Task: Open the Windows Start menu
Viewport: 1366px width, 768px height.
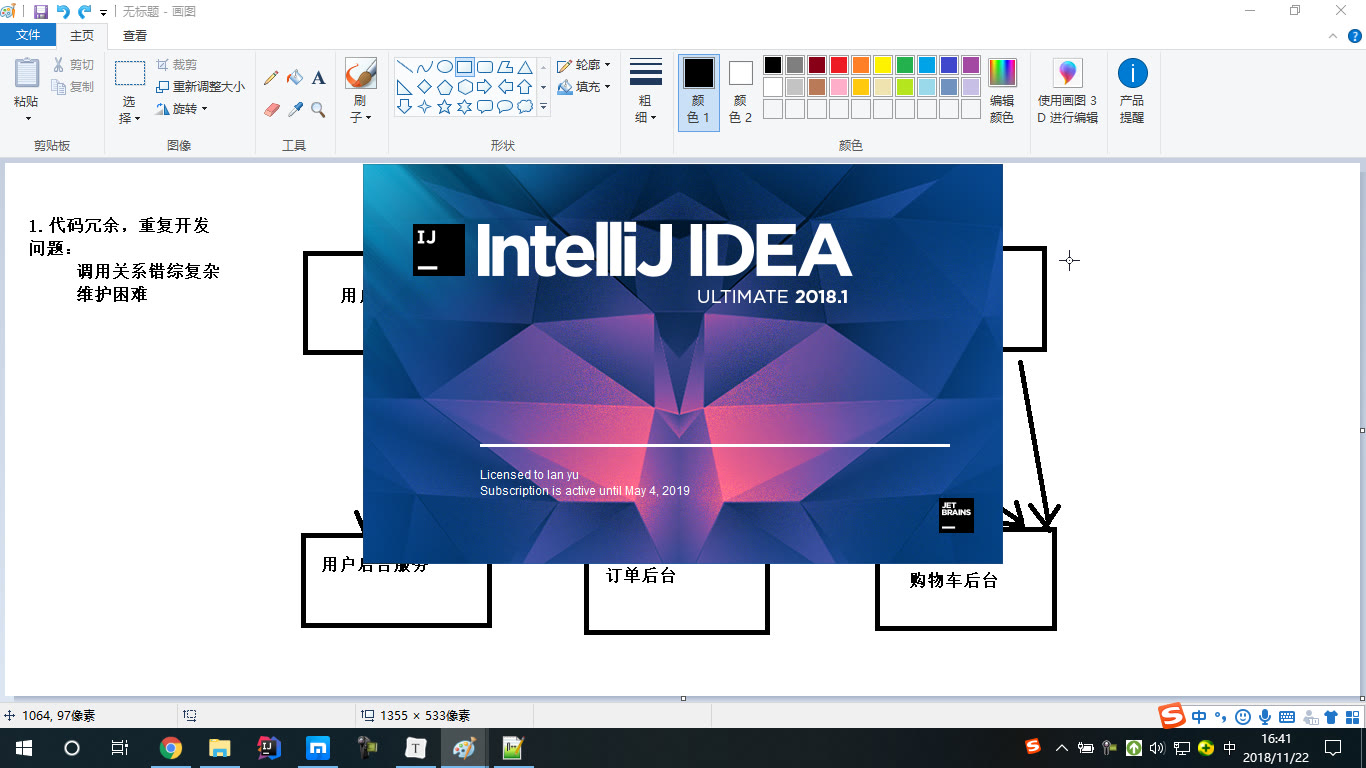Action: click(24, 748)
